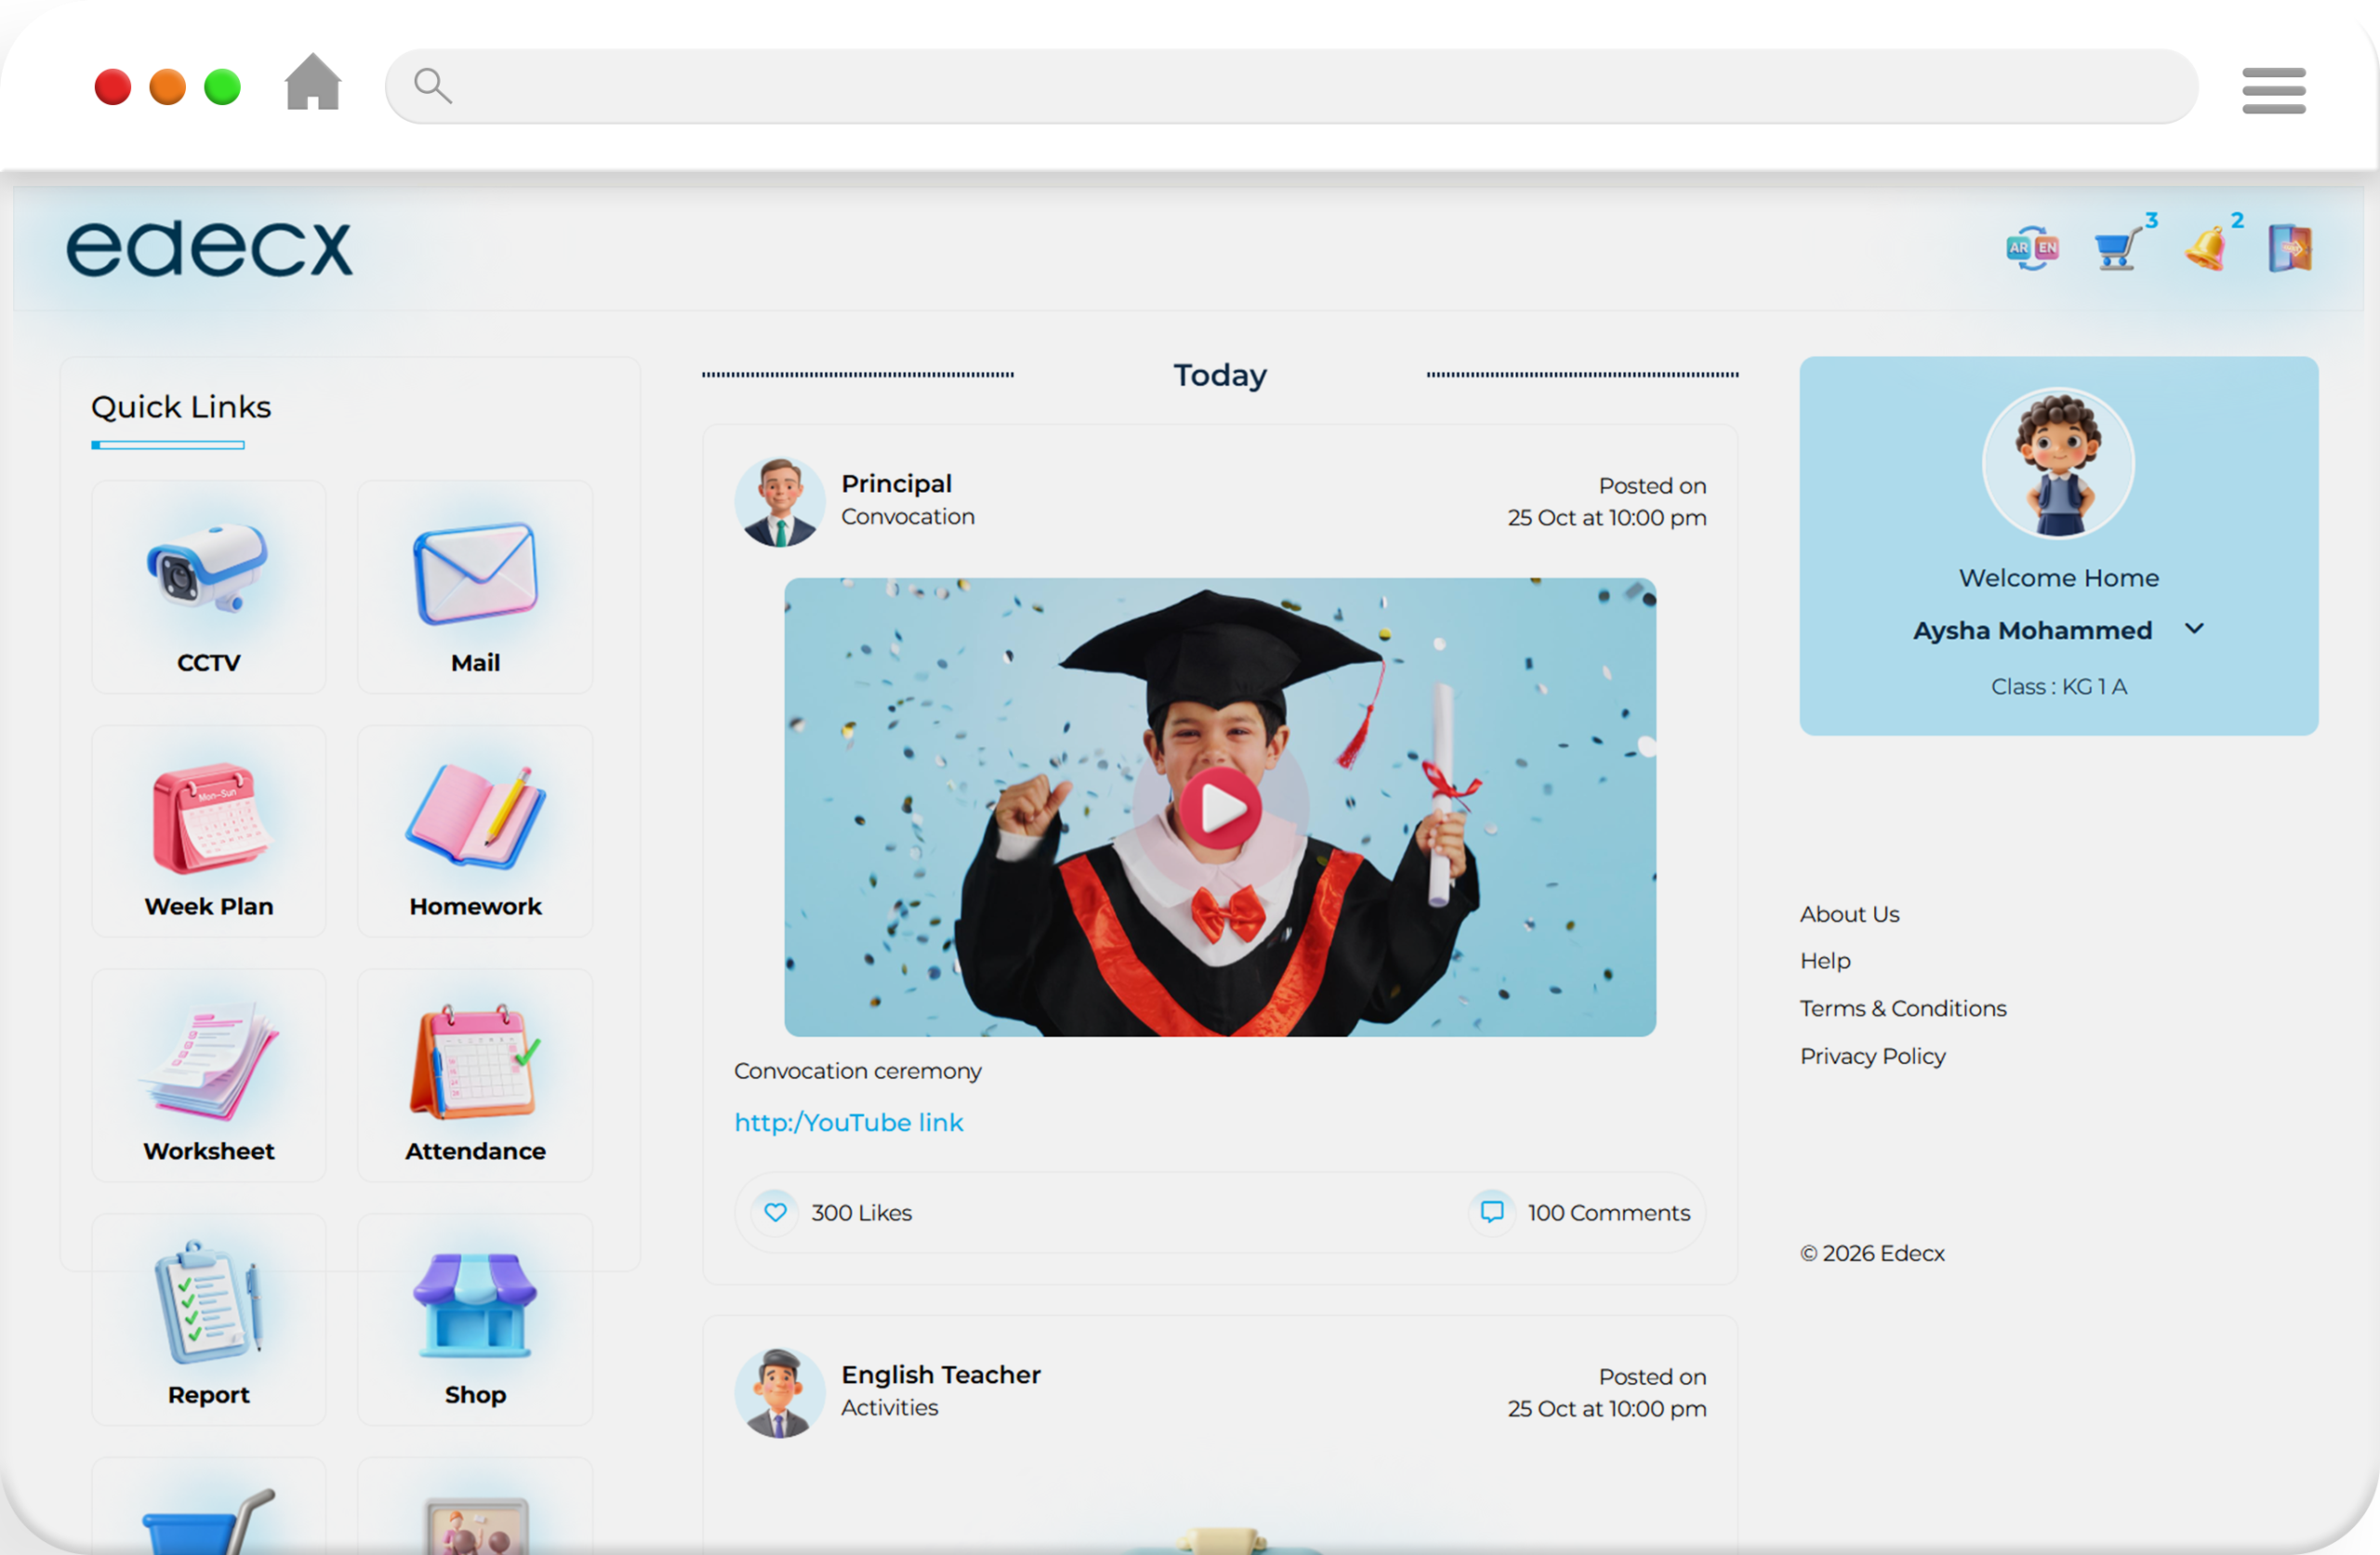
Task: Click the logout door icon
Action: (x=2290, y=248)
